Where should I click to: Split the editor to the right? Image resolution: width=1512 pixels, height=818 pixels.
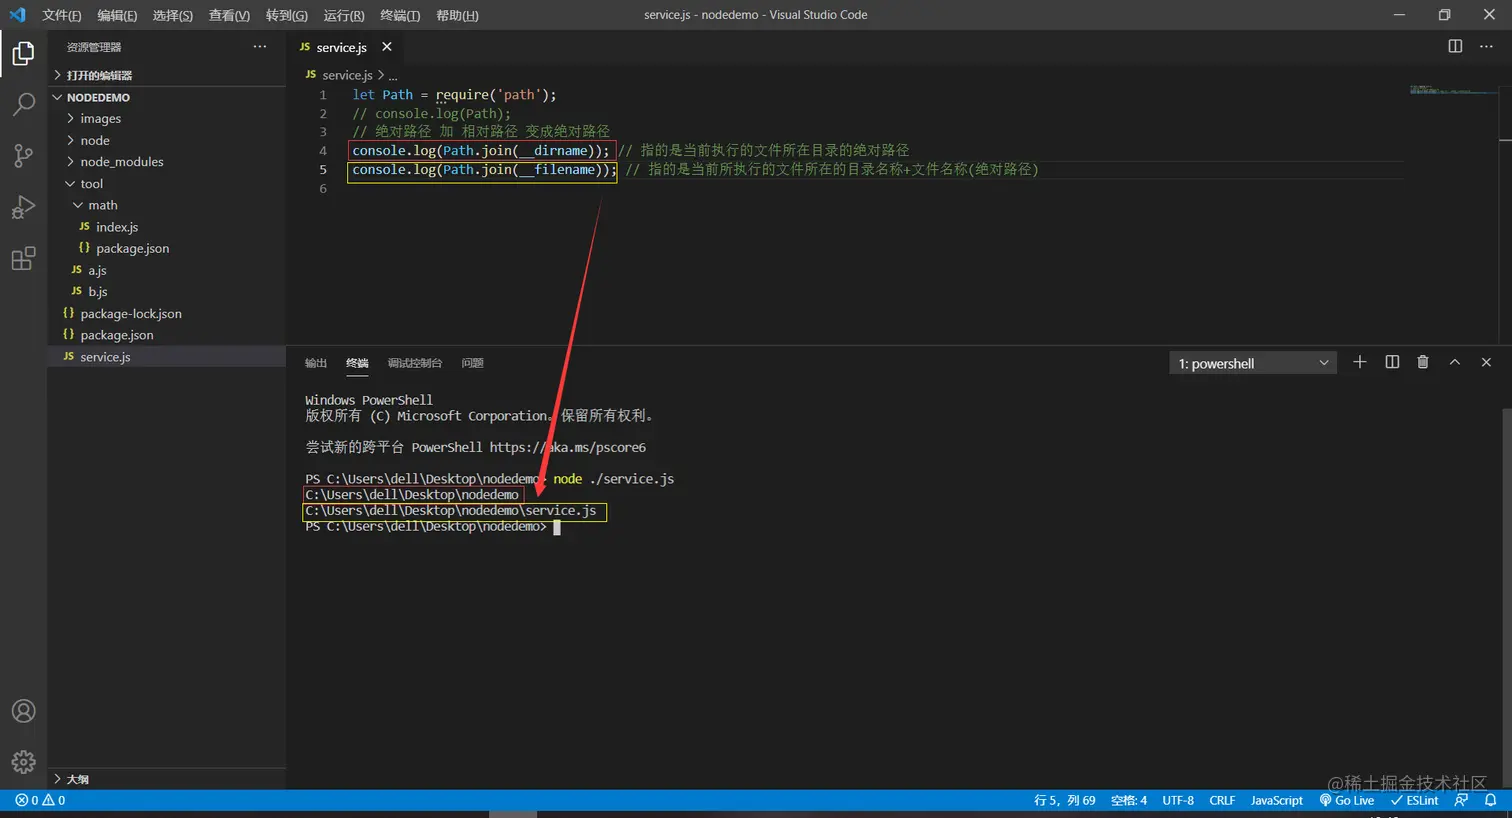pos(1455,46)
